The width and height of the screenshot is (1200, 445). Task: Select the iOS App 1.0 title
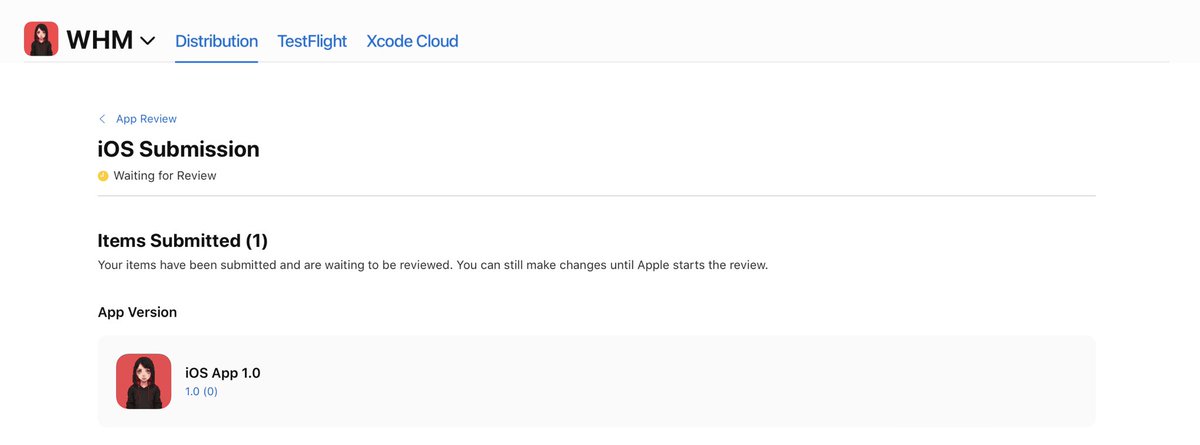click(x=223, y=373)
